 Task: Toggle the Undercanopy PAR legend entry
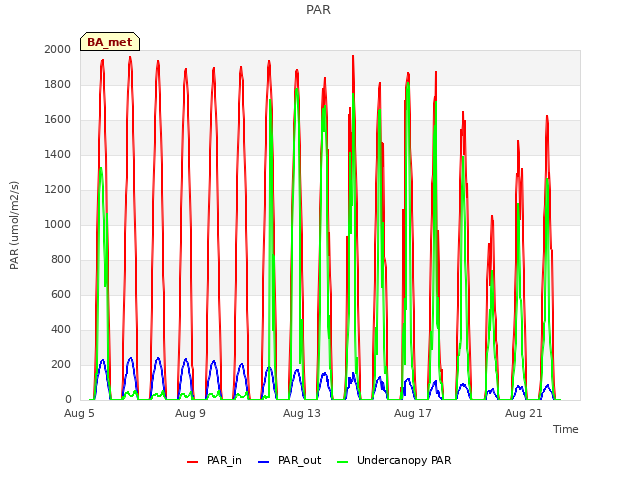click(394, 460)
